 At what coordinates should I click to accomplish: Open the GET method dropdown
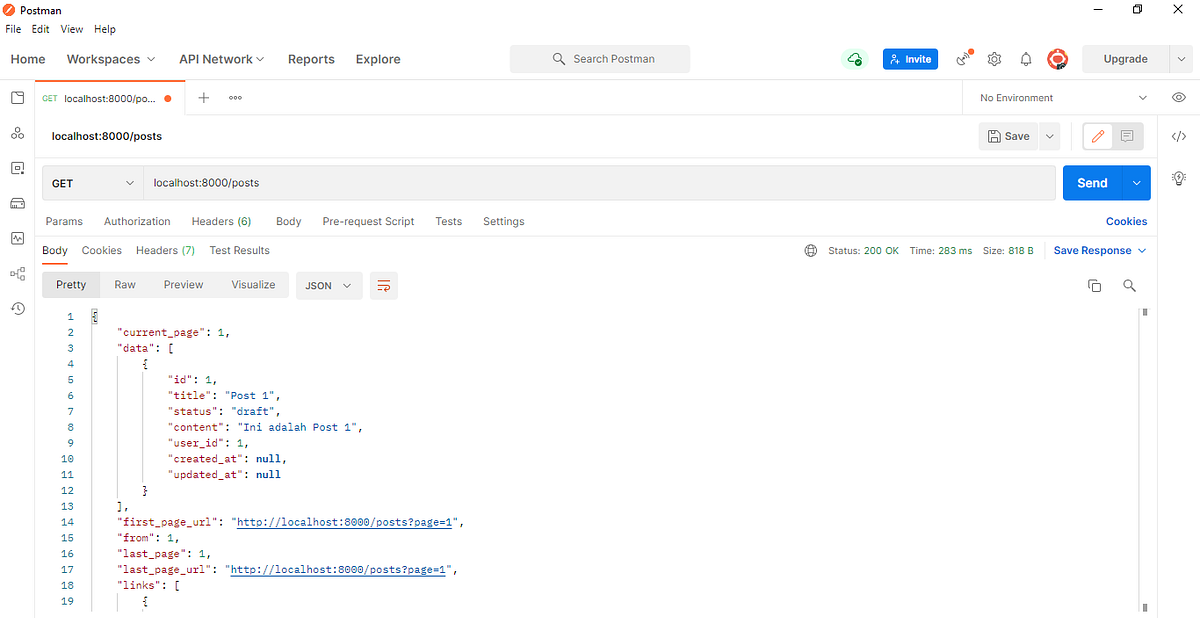pos(92,183)
